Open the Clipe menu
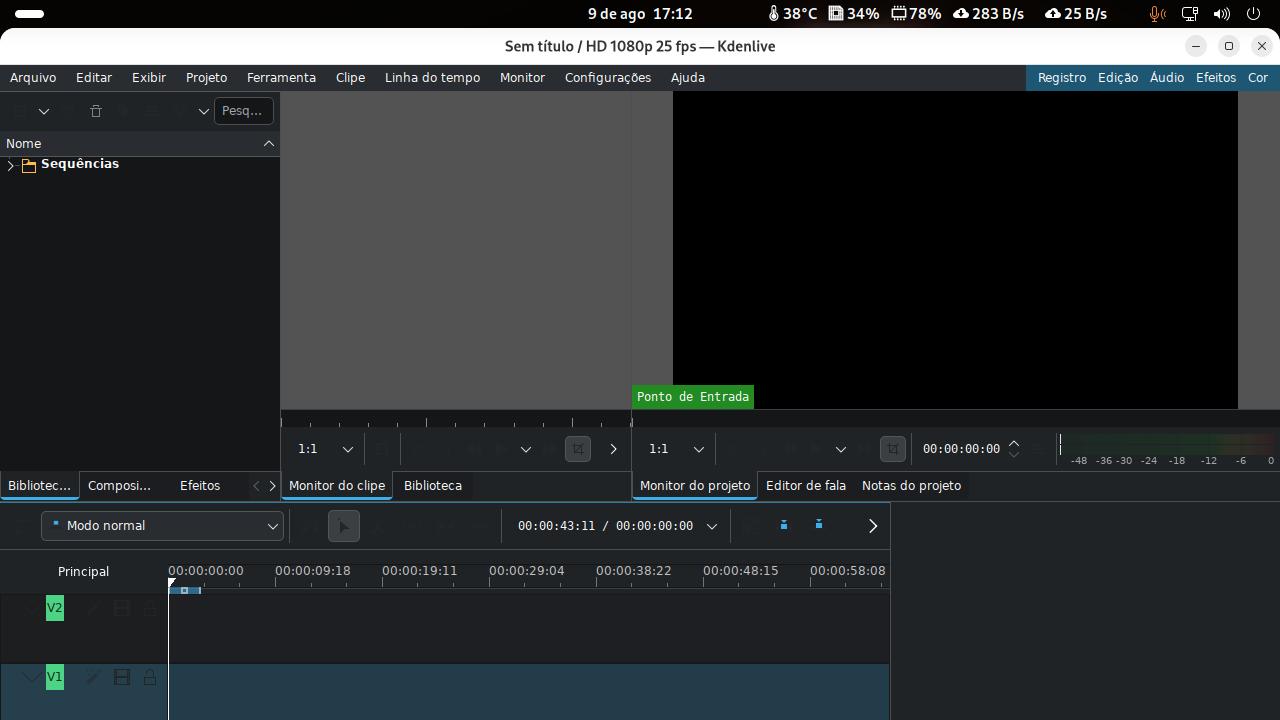Viewport: 1280px width, 720px height. [350, 77]
